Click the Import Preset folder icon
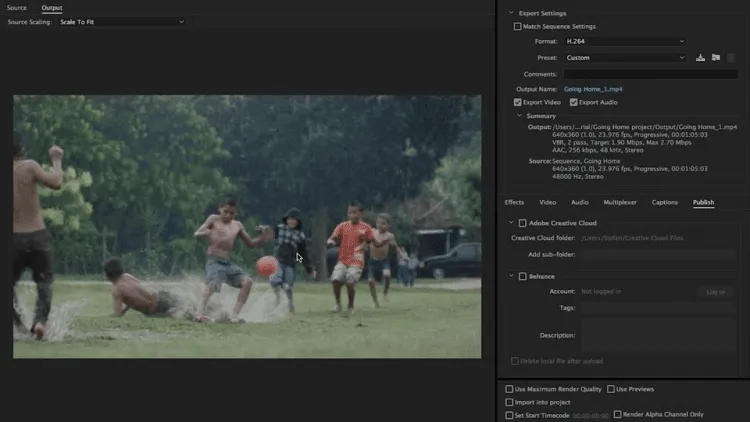 click(x=716, y=58)
